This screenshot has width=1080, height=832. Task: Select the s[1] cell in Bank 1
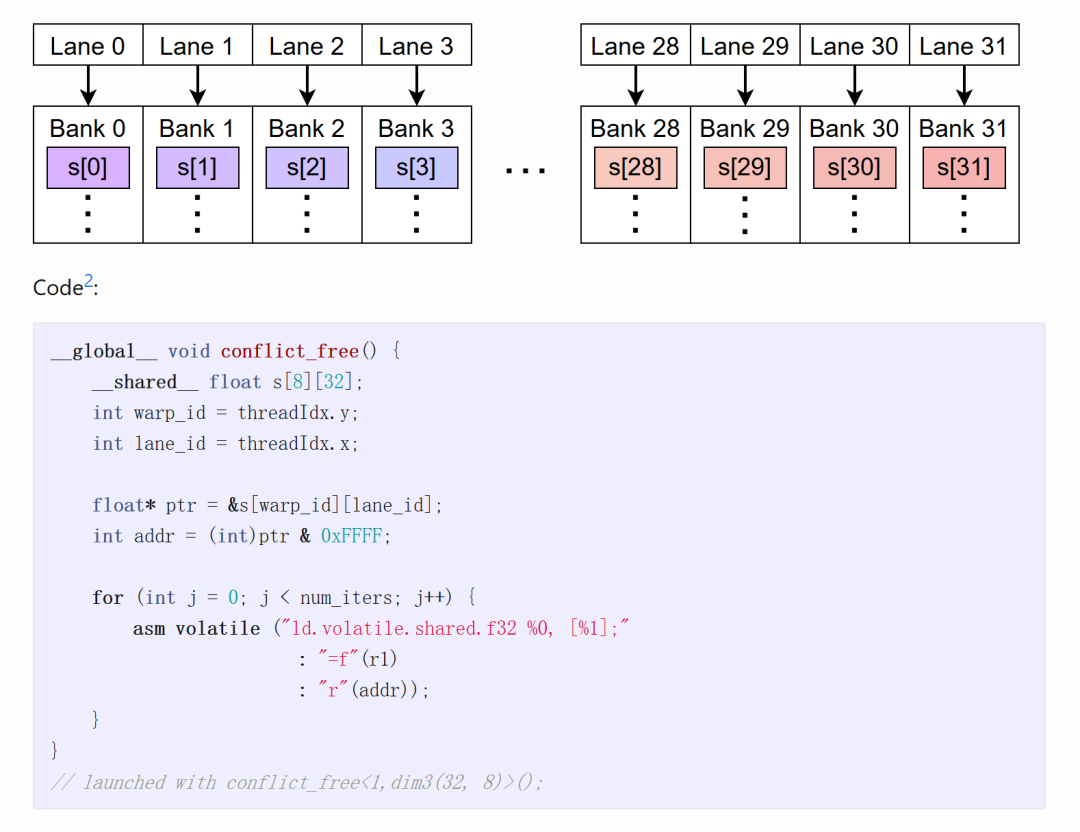[x=197, y=168]
